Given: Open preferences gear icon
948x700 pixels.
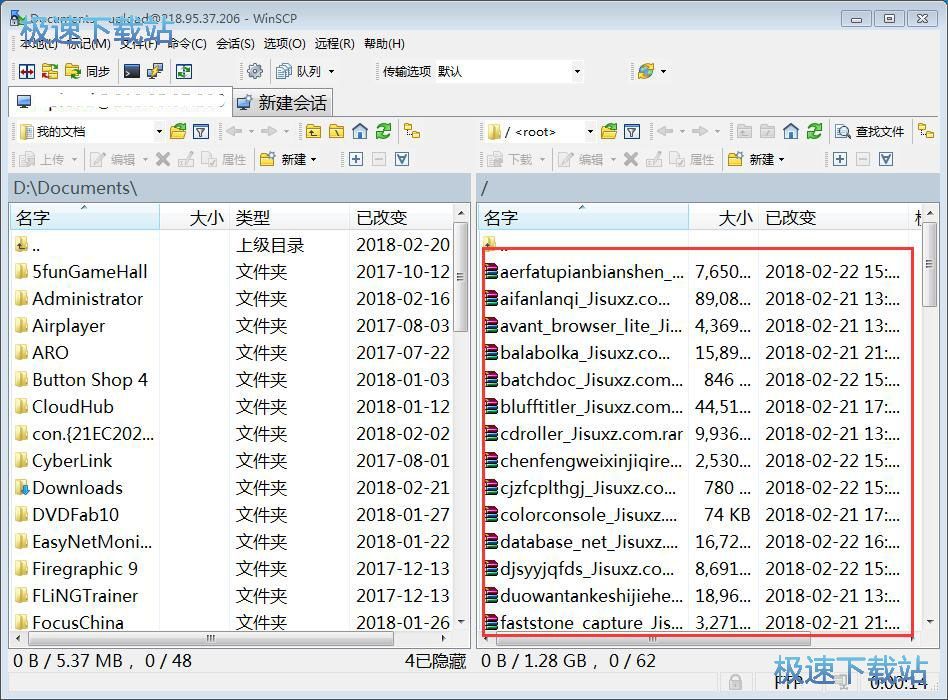Looking at the screenshot, I should click(x=255, y=71).
